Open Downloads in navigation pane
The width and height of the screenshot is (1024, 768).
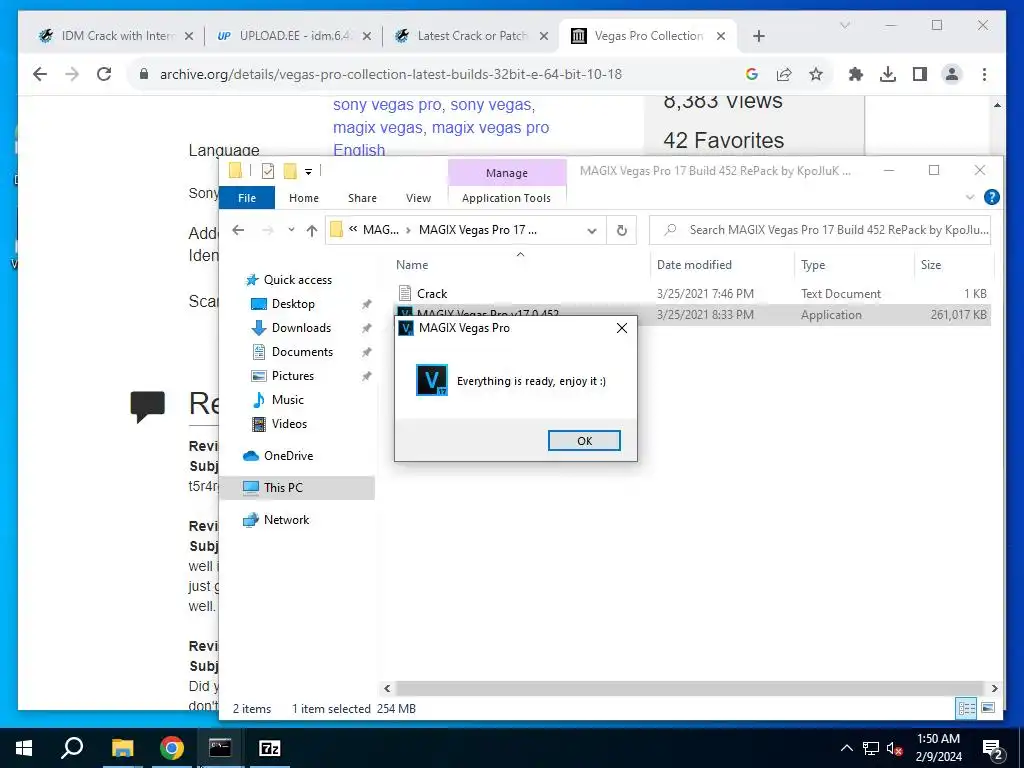(301, 328)
